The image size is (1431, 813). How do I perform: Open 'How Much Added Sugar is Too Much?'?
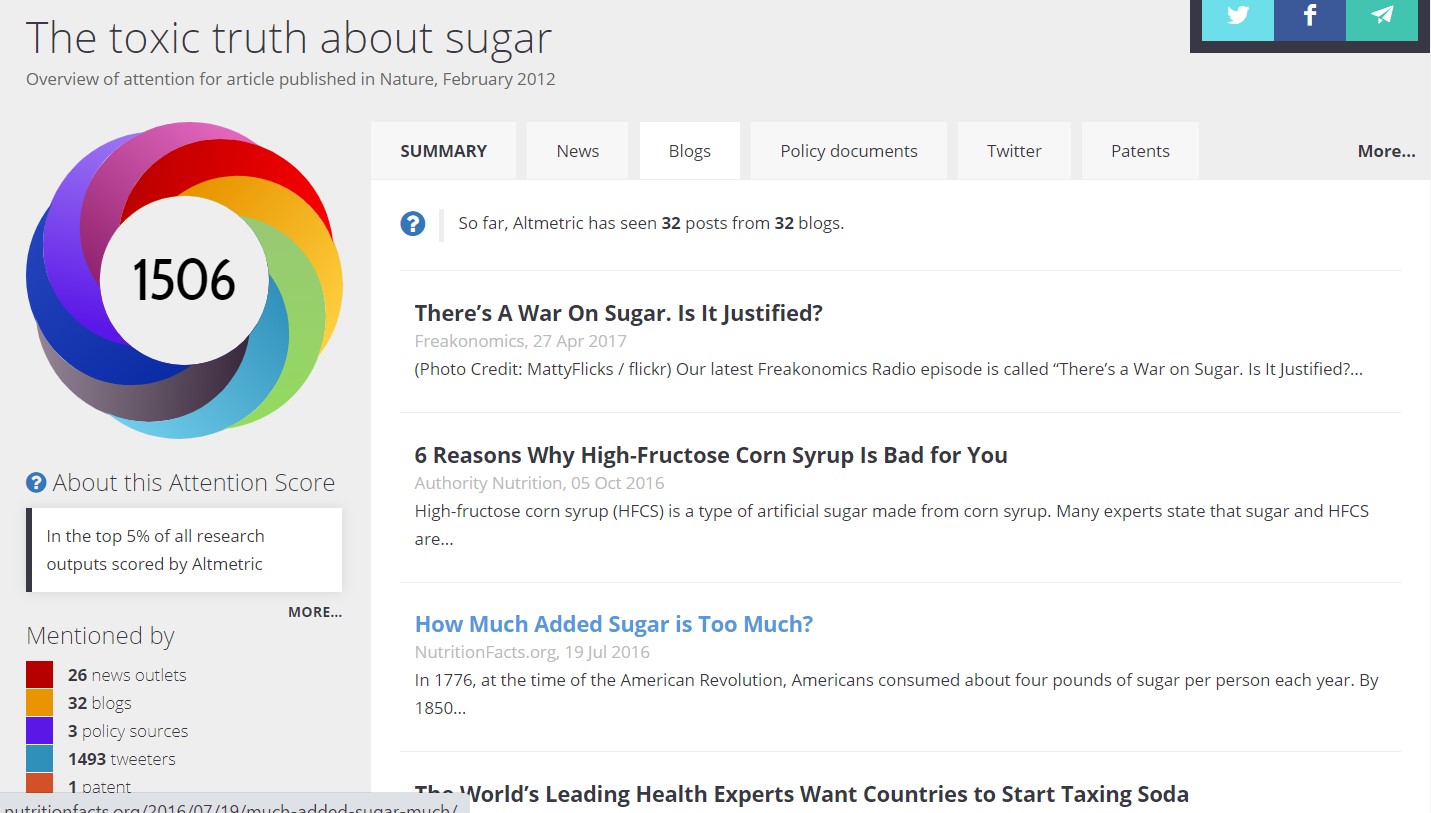tap(613, 624)
